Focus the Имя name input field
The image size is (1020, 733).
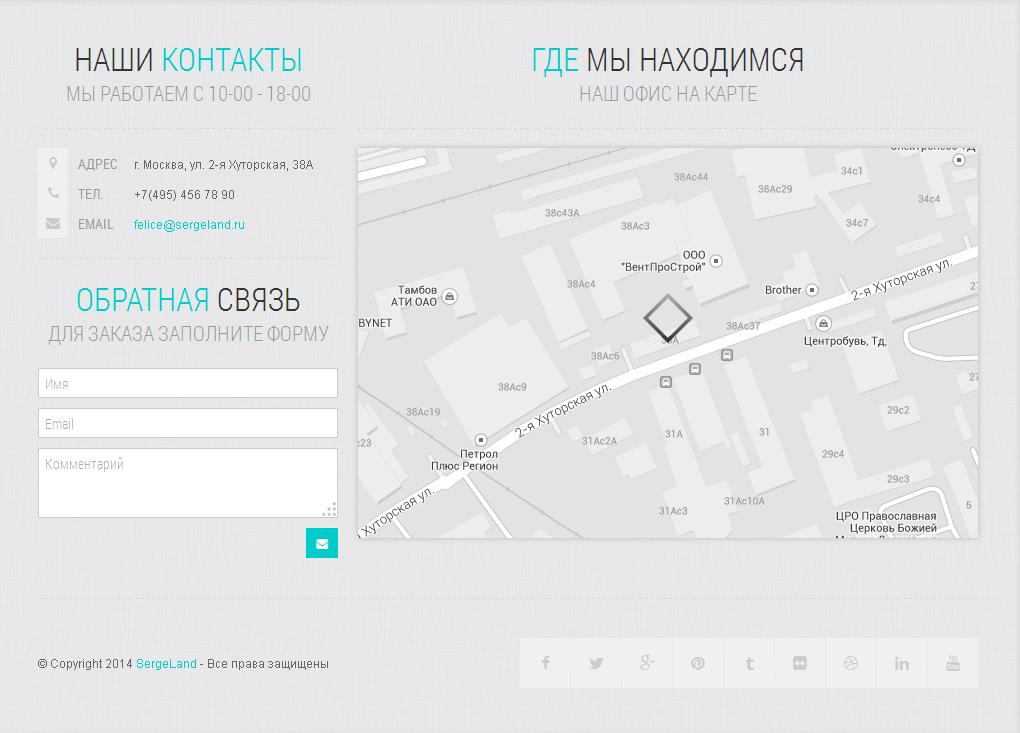pos(188,383)
